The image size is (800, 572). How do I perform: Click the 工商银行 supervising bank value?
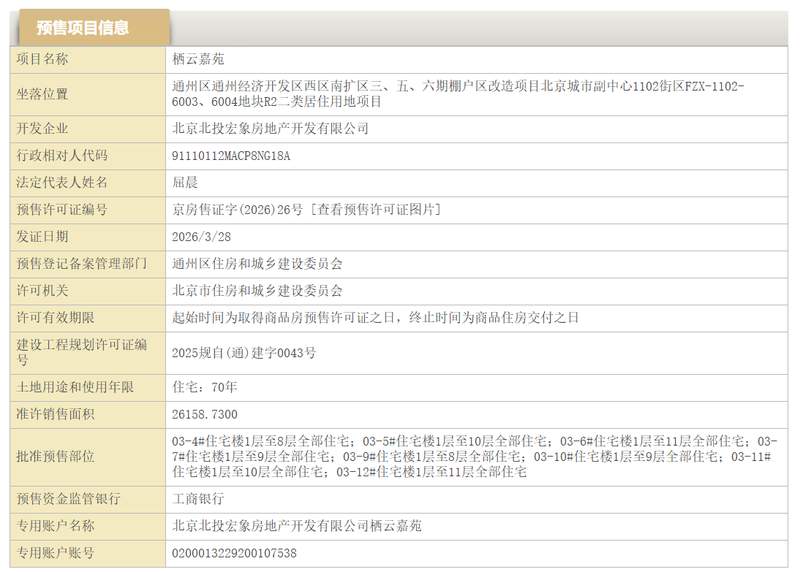pos(198,497)
